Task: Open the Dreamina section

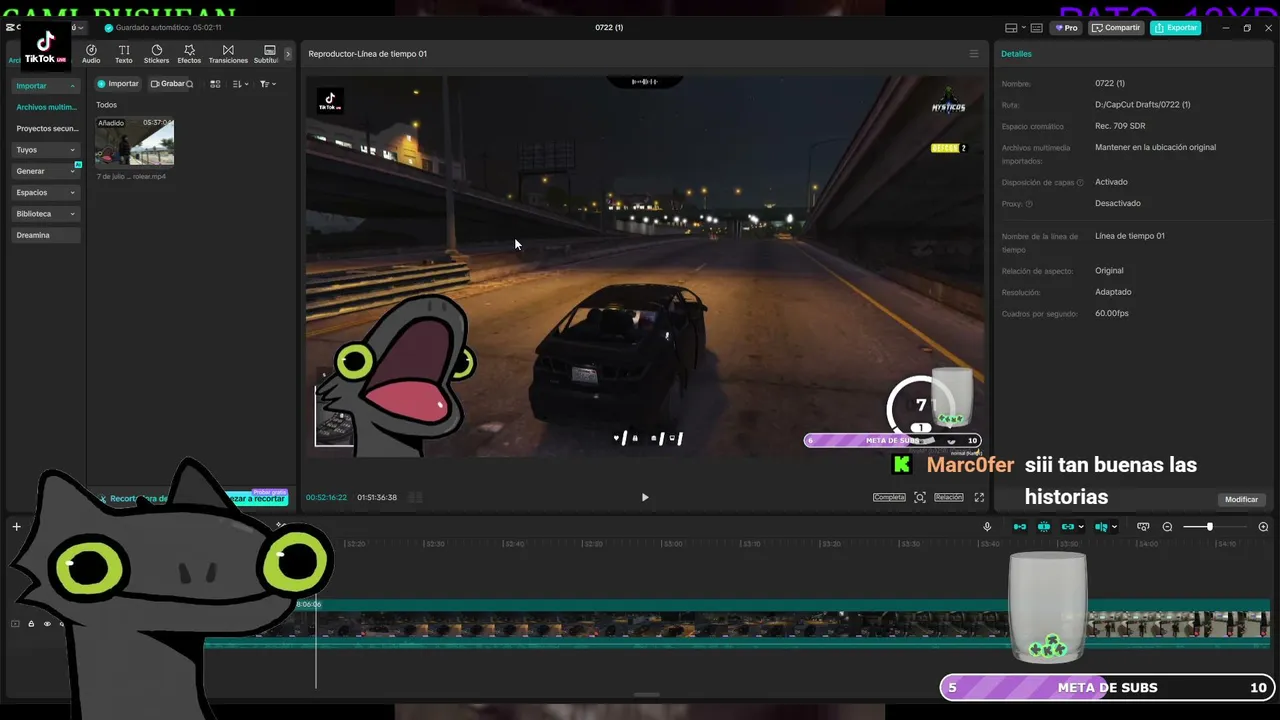Action: [x=46, y=235]
